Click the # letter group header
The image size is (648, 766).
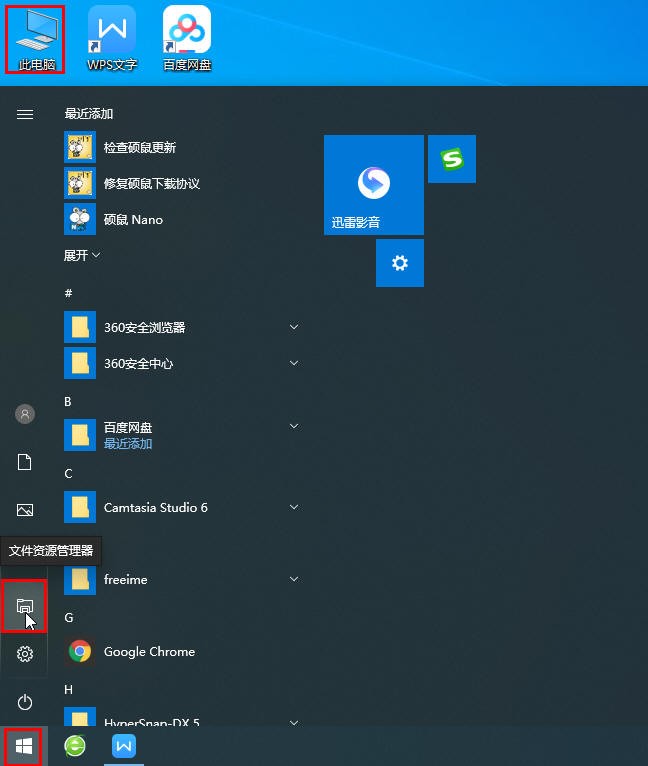[68, 293]
